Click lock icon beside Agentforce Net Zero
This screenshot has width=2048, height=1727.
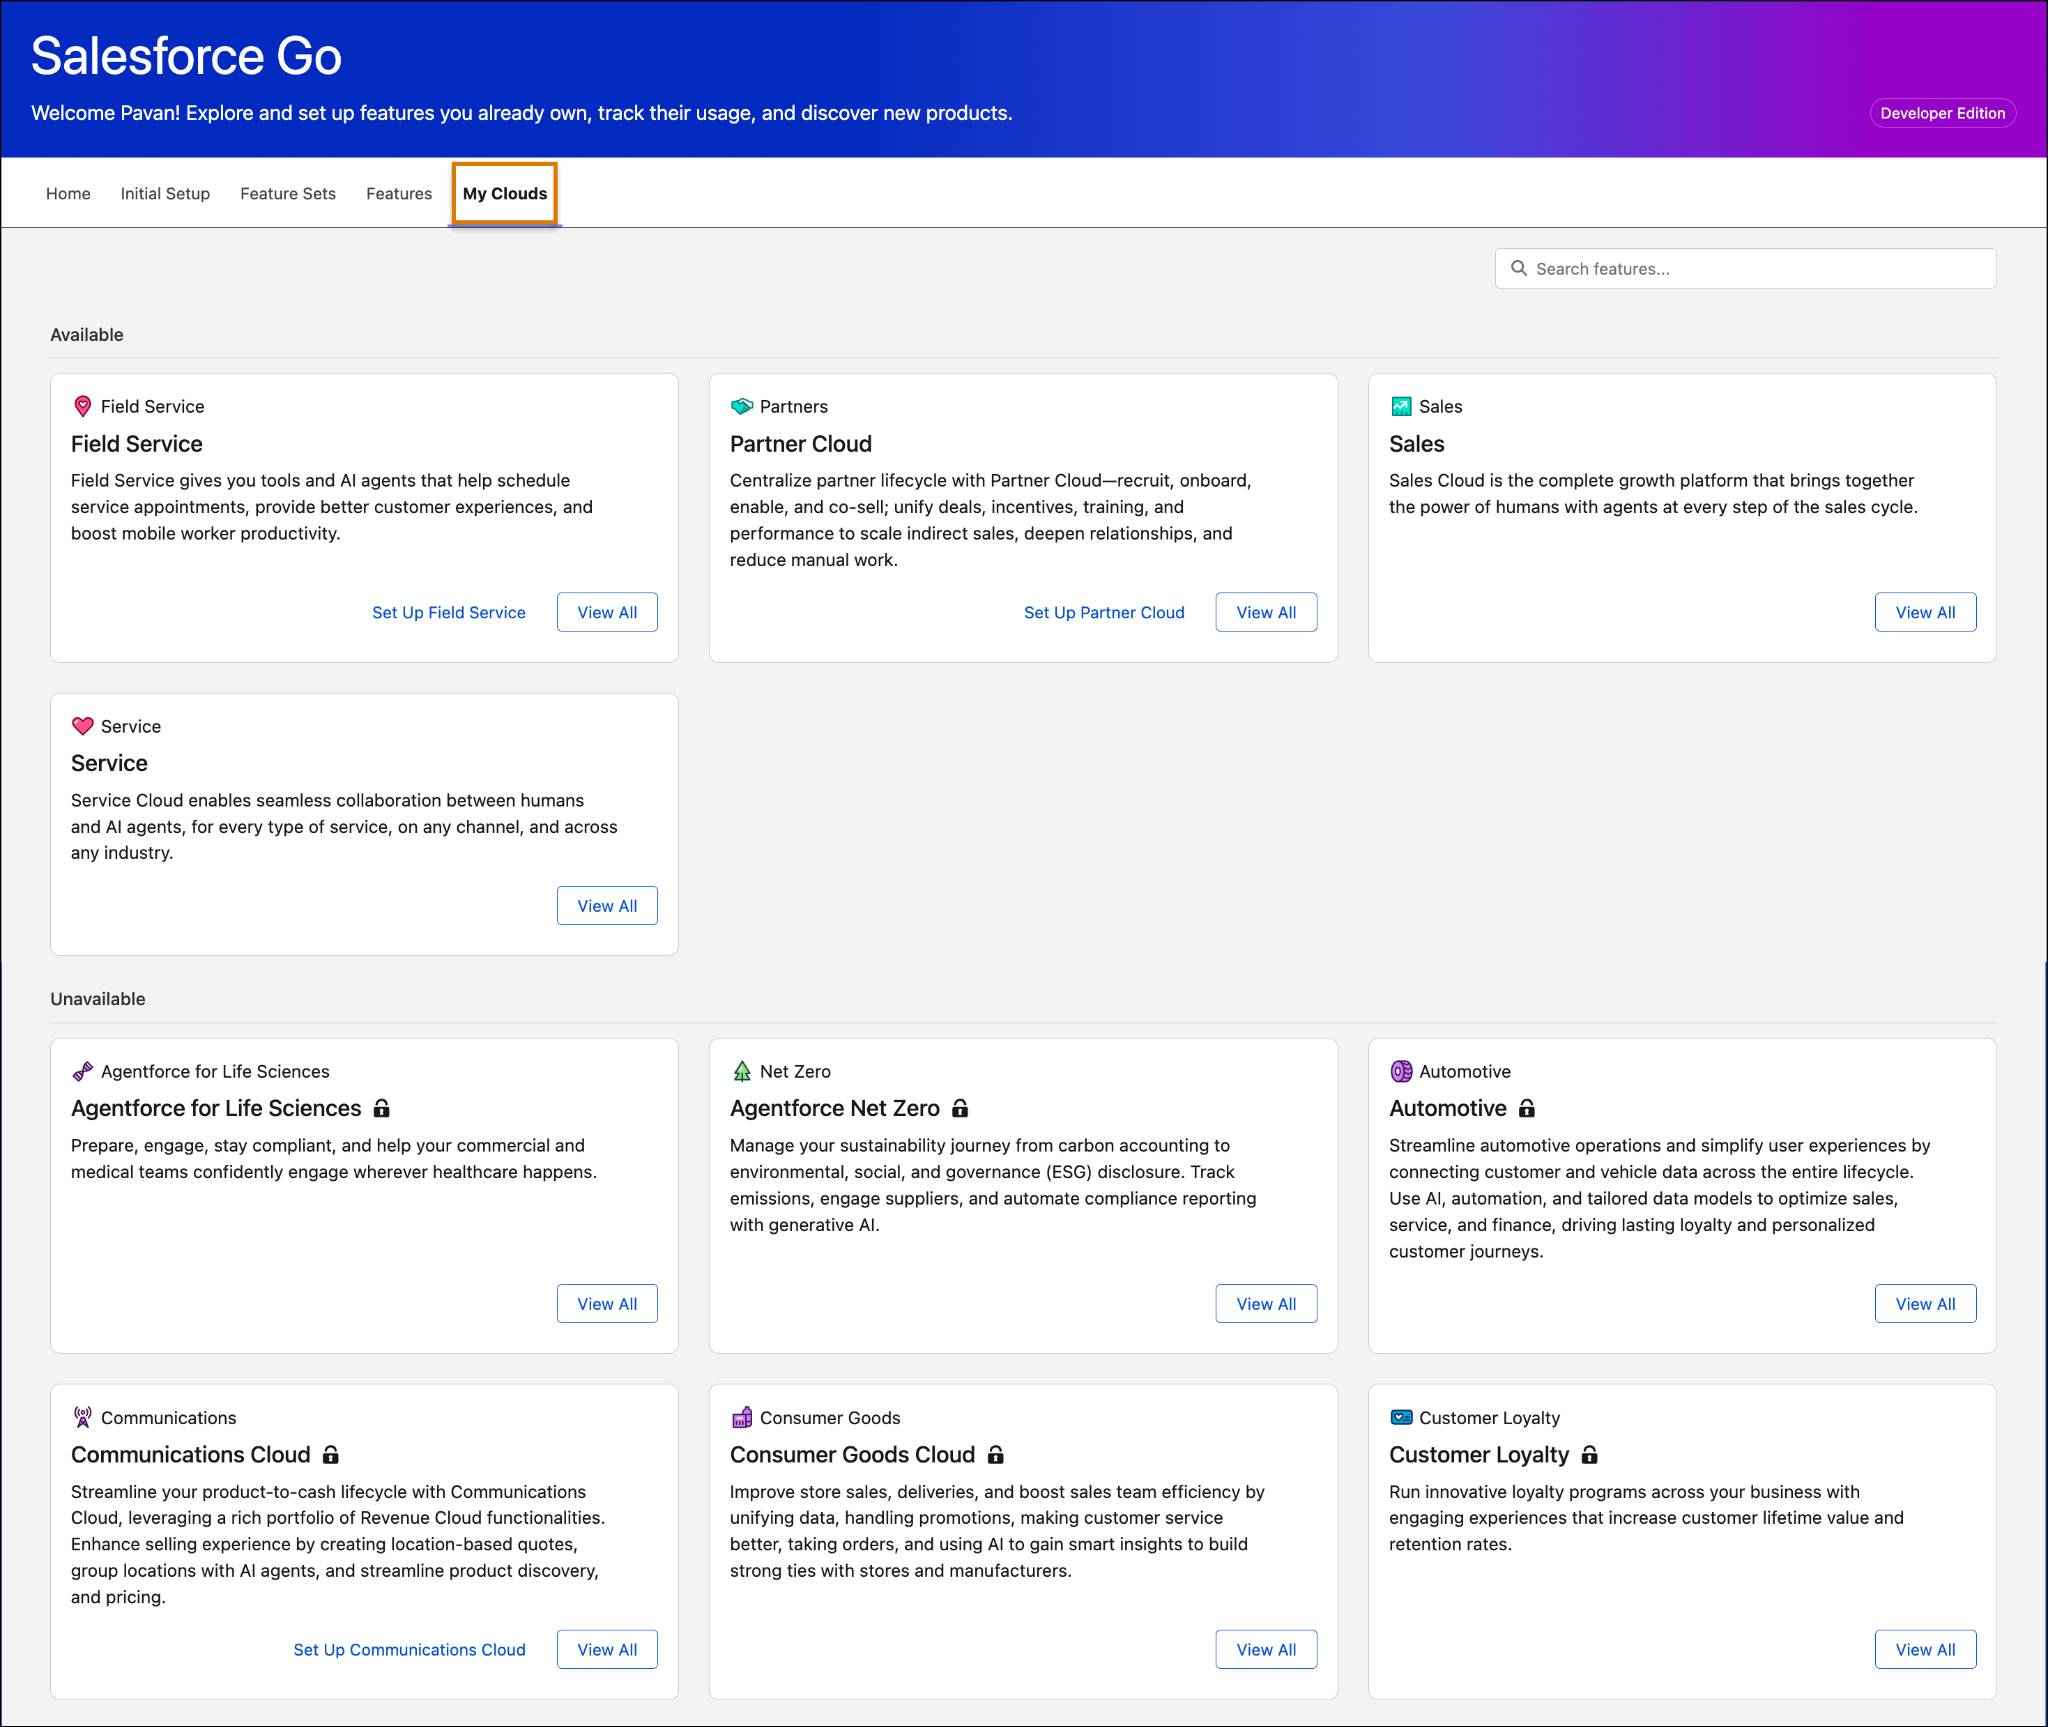coord(960,1108)
